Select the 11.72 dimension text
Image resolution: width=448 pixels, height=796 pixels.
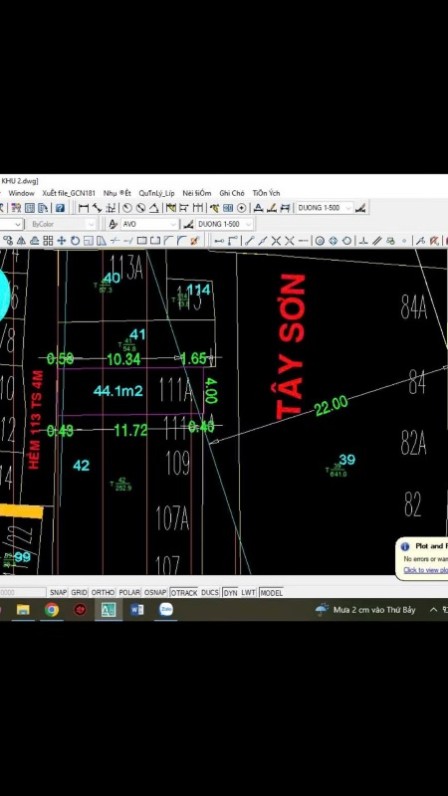131,431
